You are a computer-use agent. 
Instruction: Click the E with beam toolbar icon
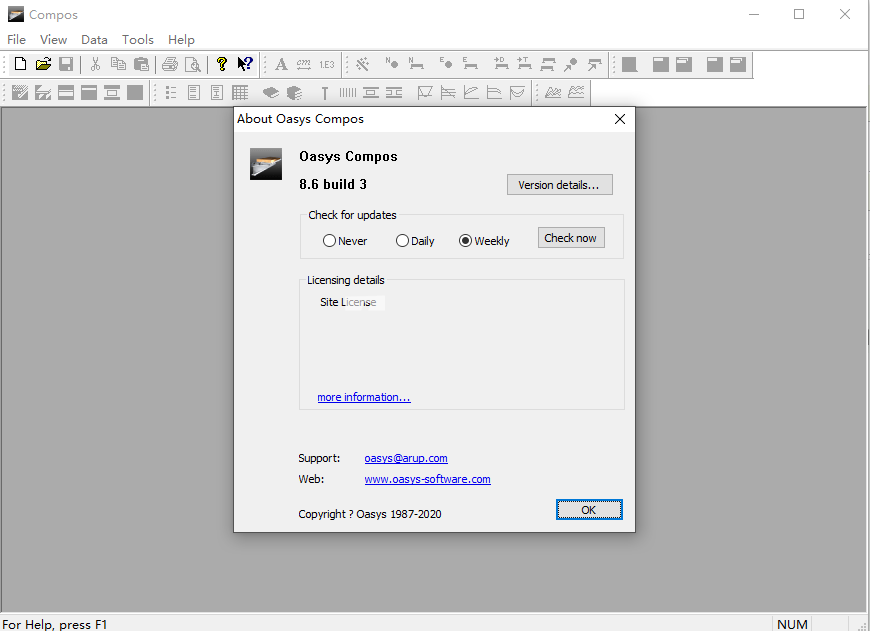[470, 64]
